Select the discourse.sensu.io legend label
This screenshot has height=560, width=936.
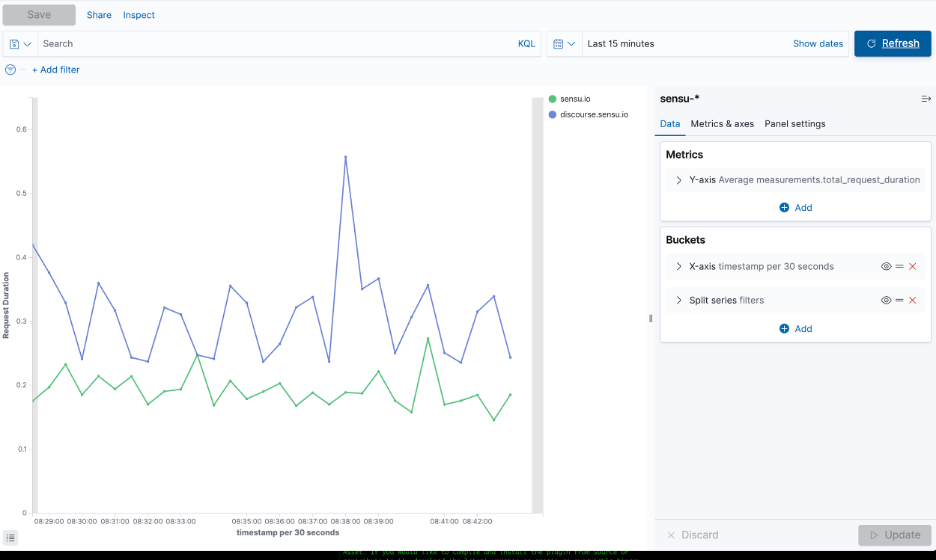pos(594,115)
